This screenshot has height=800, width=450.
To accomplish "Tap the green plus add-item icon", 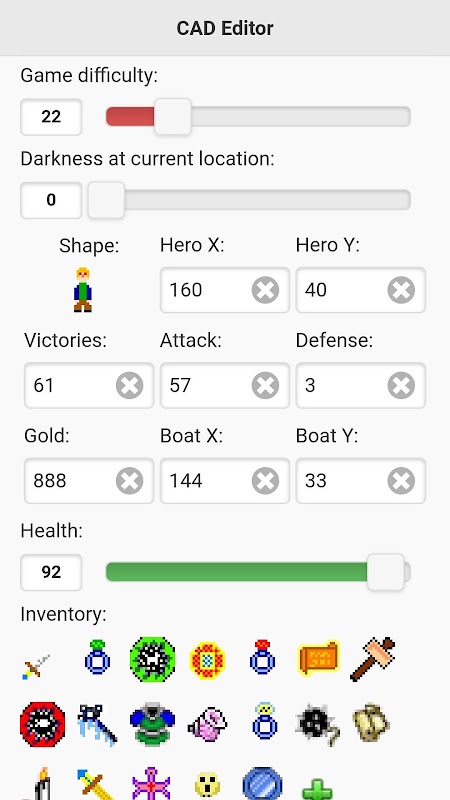I will [317, 789].
